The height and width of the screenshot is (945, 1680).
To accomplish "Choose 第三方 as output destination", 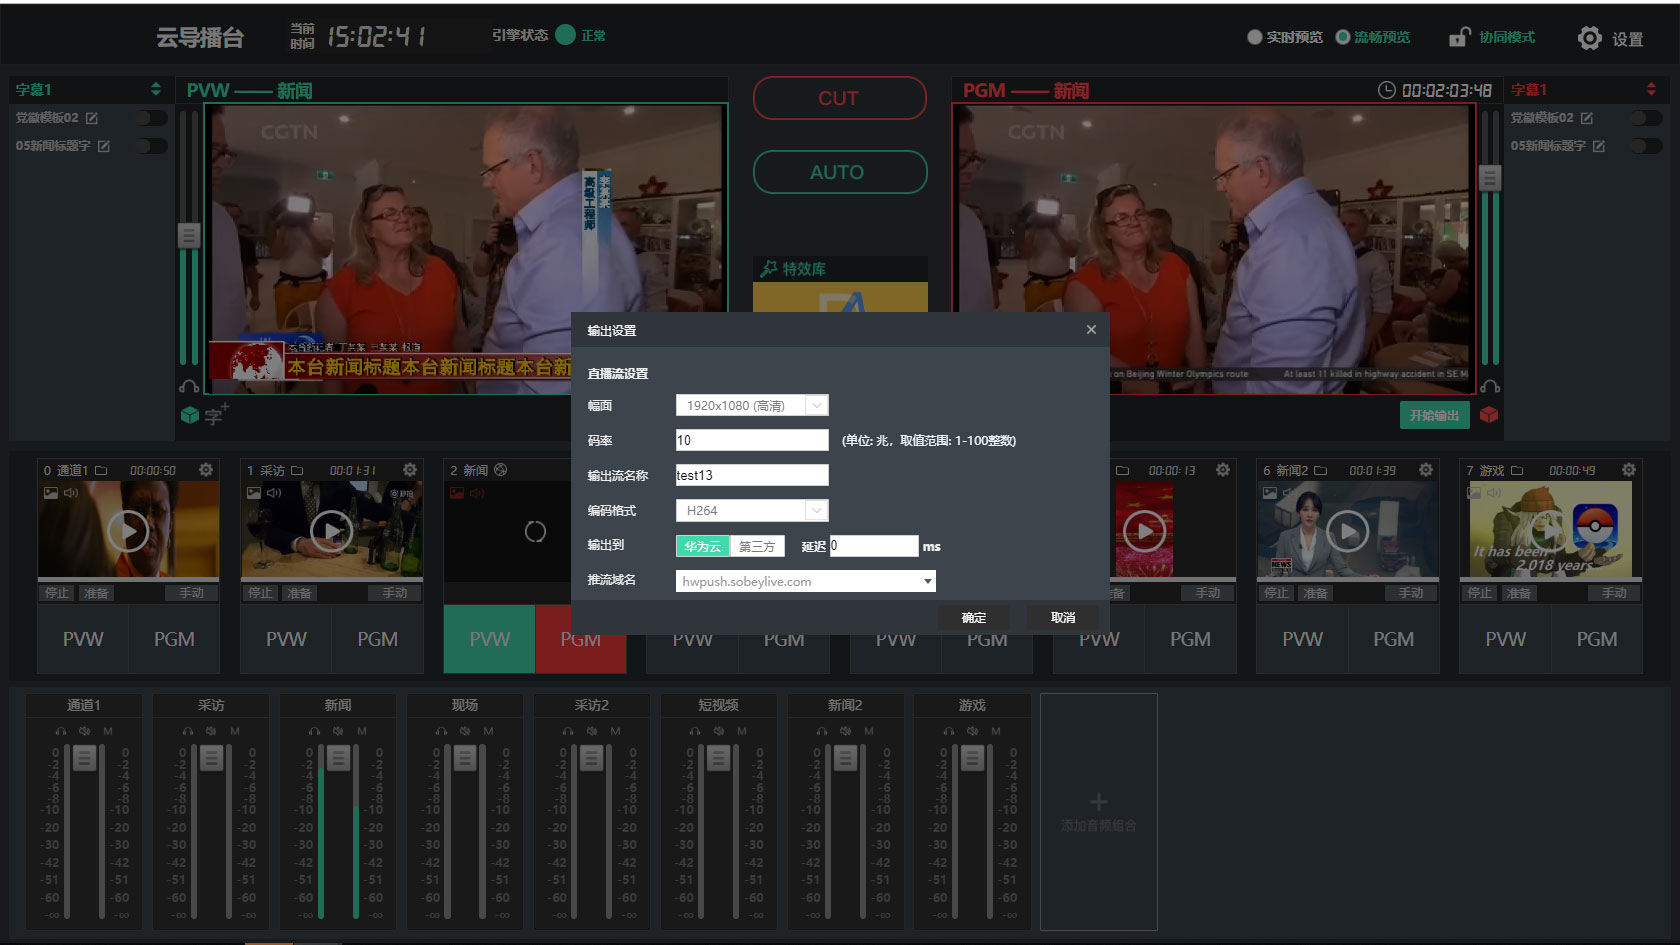I will 757,546.
